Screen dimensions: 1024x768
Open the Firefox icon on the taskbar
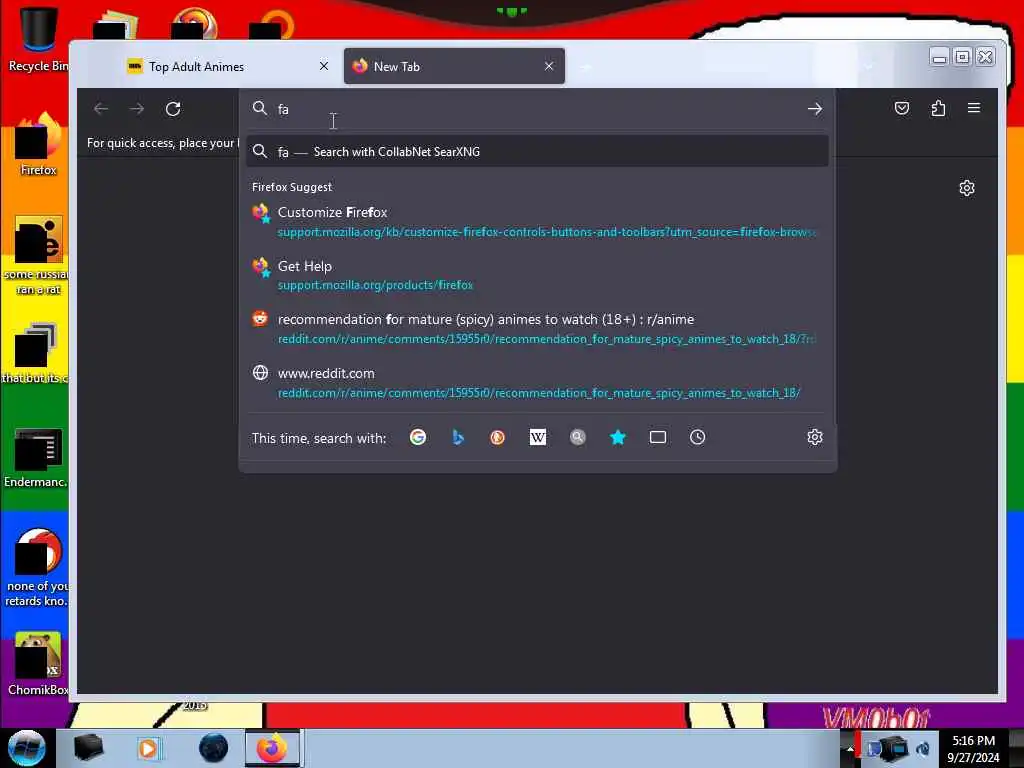pos(272,748)
